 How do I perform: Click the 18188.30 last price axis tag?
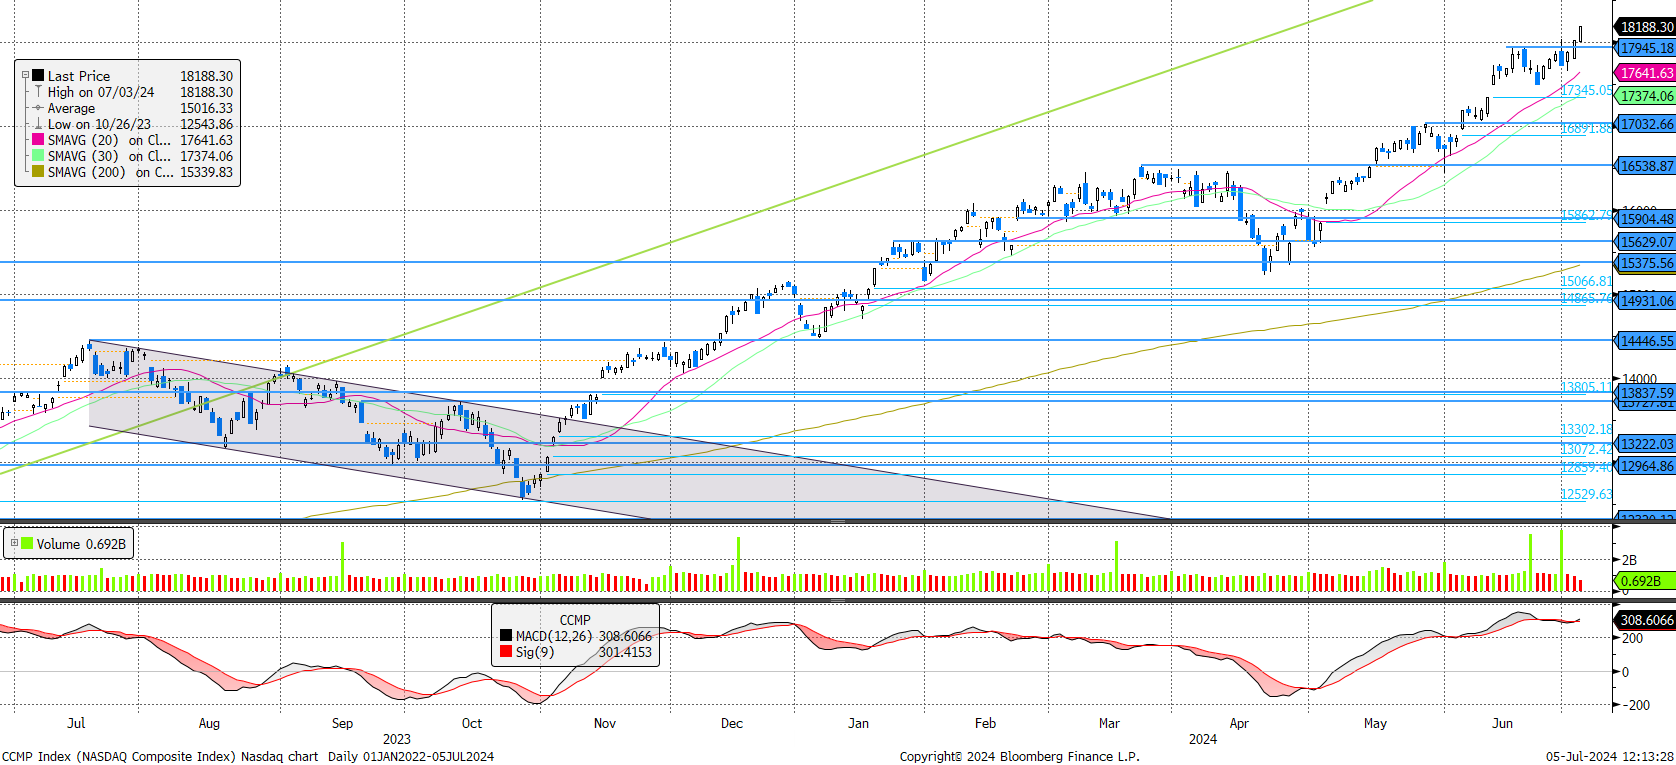pyautogui.click(x=1645, y=27)
